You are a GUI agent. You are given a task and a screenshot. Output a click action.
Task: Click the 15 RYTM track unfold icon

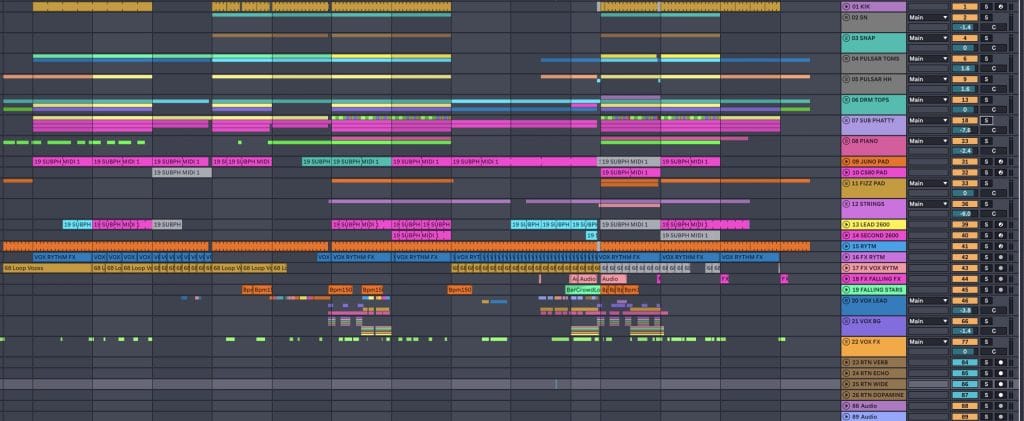point(848,245)
